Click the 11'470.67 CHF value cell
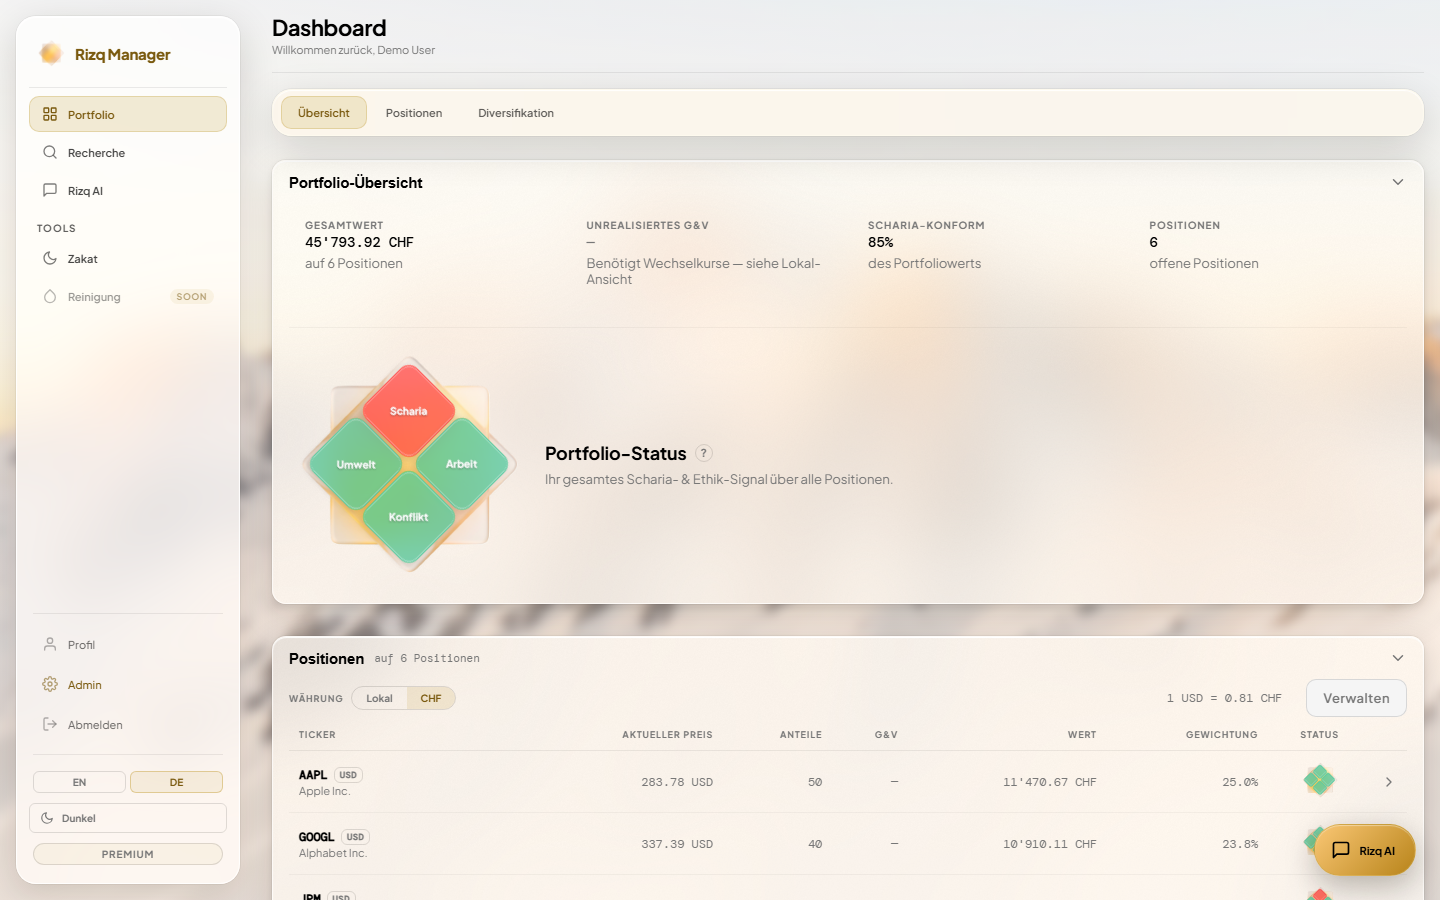Image resolution: width=1440 pixels, height=900 pixels. (1050, 782)
